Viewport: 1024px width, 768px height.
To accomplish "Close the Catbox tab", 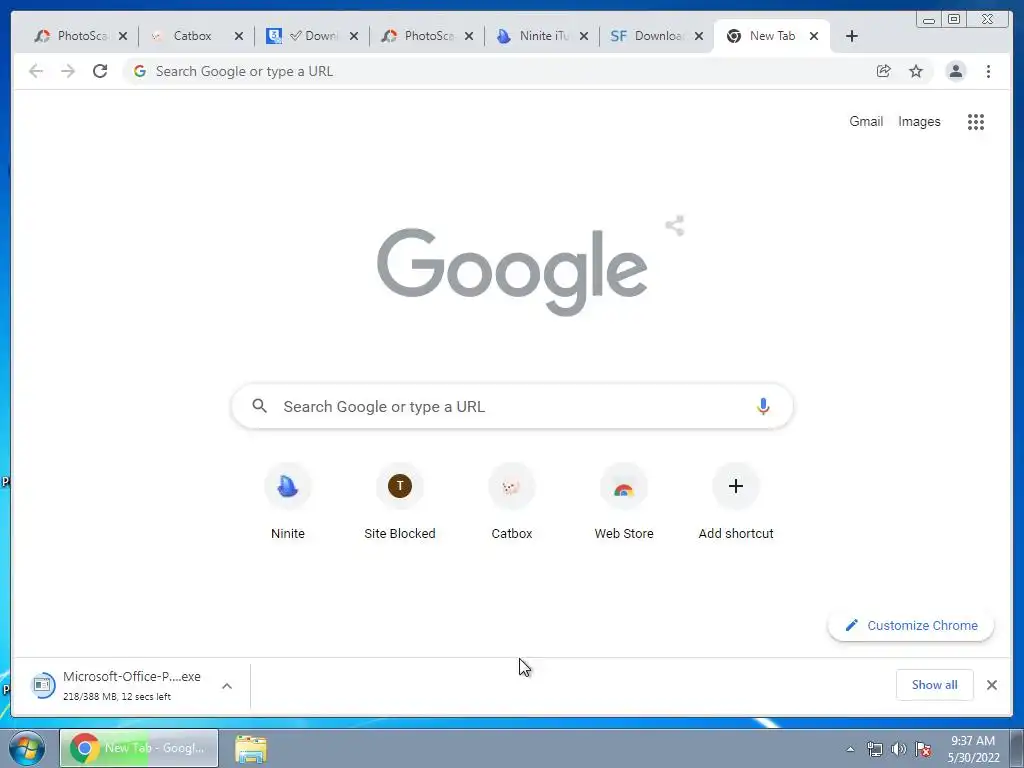I will 238,36.
